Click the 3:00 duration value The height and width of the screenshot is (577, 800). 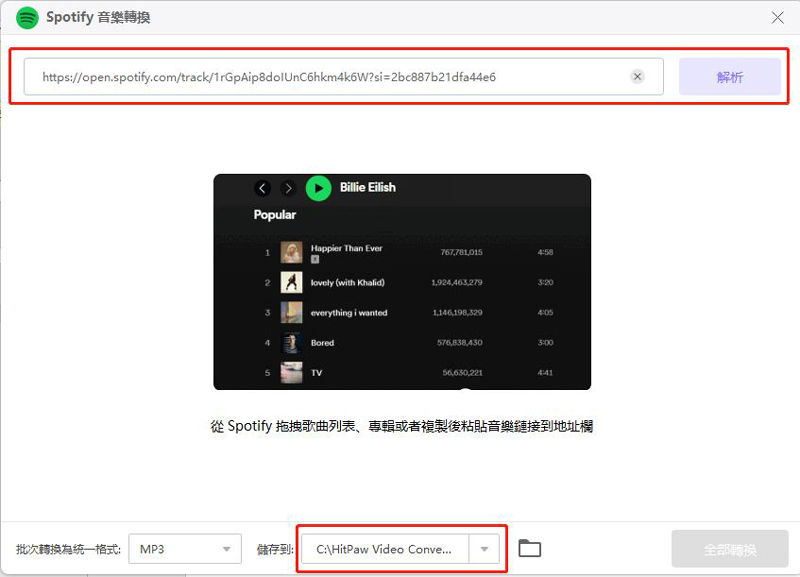(545, 342)
